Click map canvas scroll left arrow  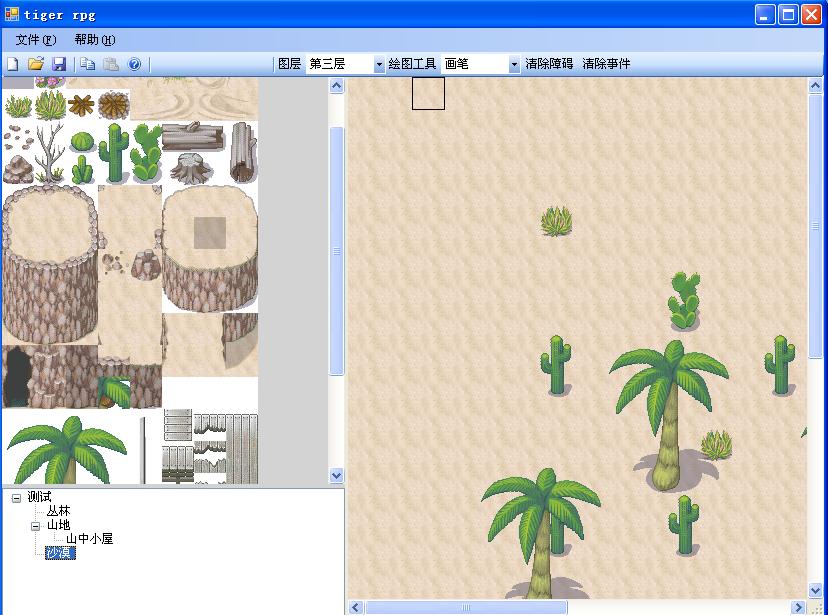pos(356,608)
